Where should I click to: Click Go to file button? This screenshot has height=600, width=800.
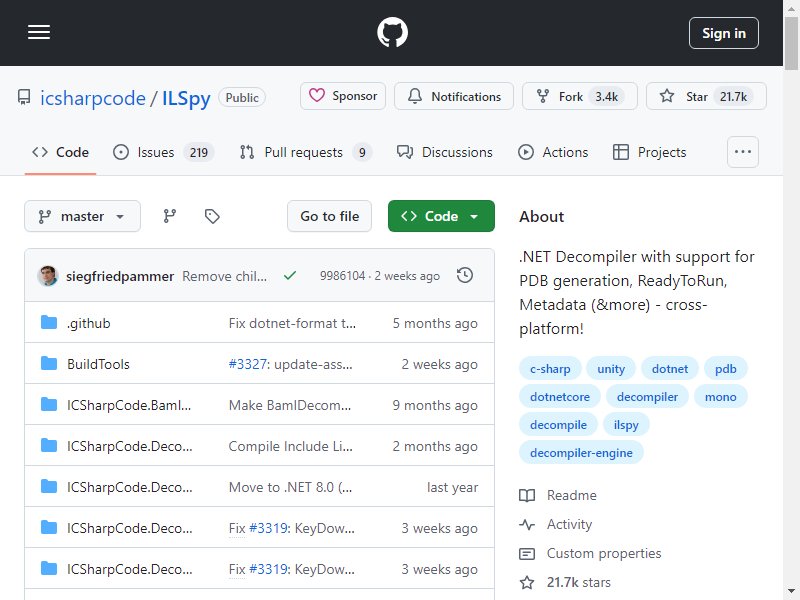[329, 216]
